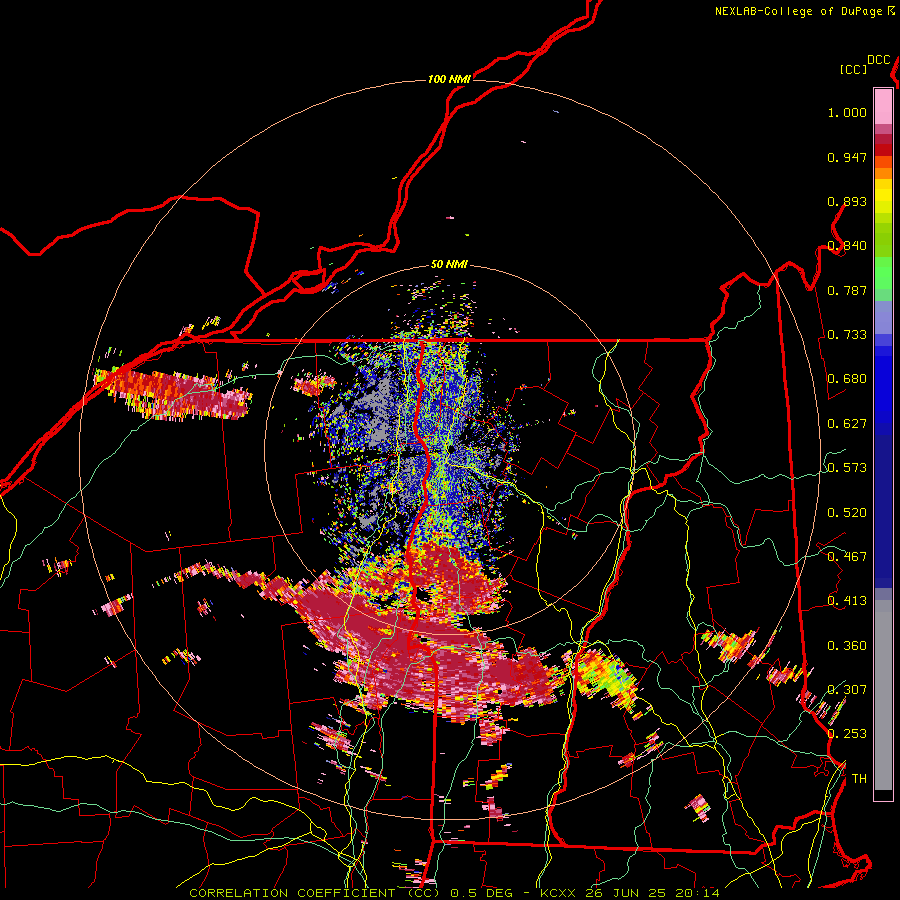Click the Correlation Coefficient caption at bottom
This screenshot has height=900, width=900.
(454, 893)
